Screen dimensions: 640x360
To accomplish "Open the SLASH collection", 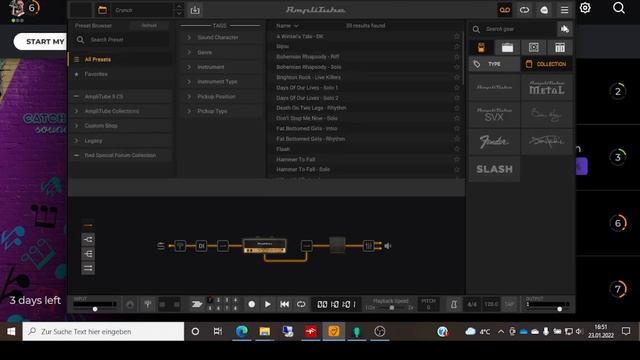I will 494,169.
